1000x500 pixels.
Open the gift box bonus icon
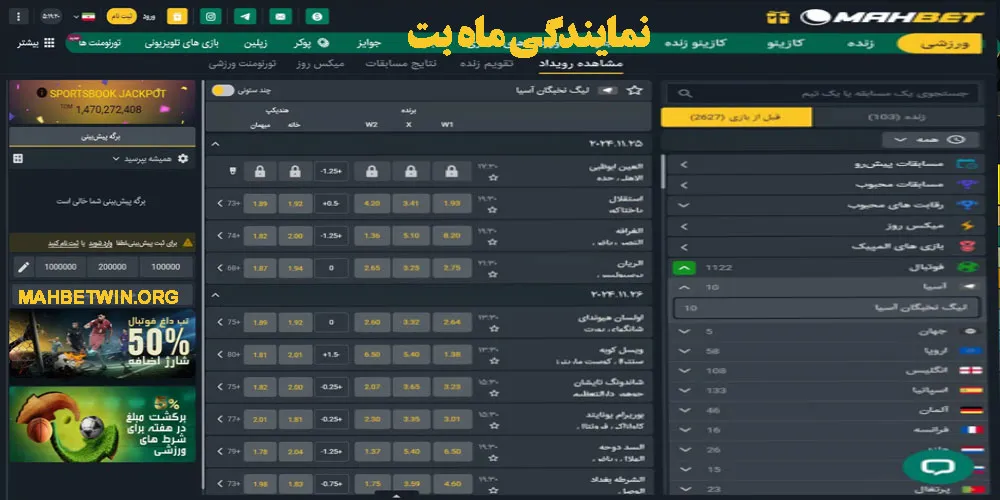(177, 16)
